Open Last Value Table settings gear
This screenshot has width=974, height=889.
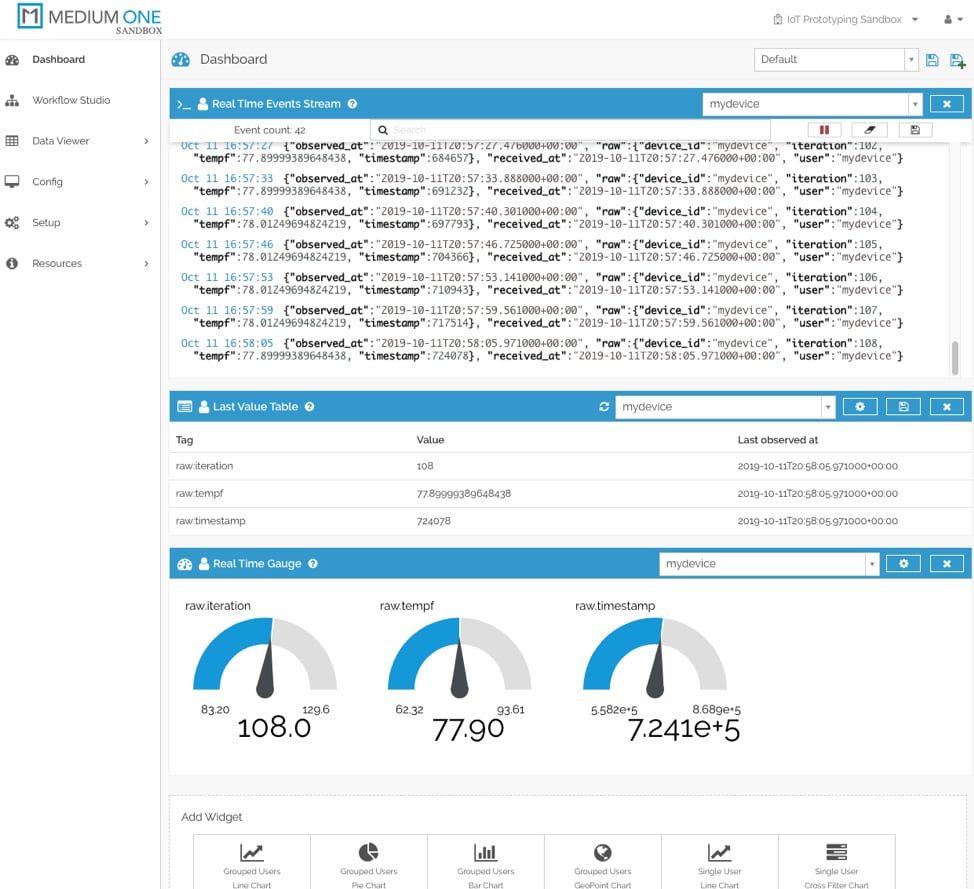click(860, 406)
